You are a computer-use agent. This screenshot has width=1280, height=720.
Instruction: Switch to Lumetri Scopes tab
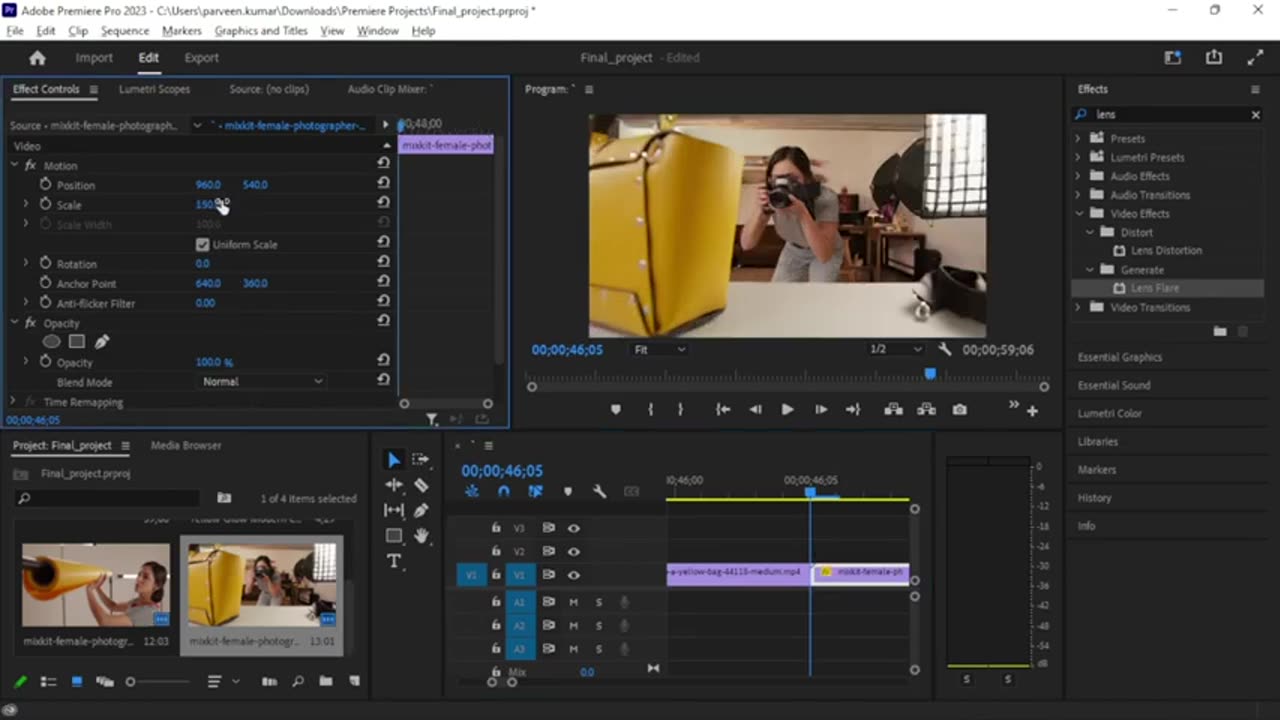click(x=154, y=89)
